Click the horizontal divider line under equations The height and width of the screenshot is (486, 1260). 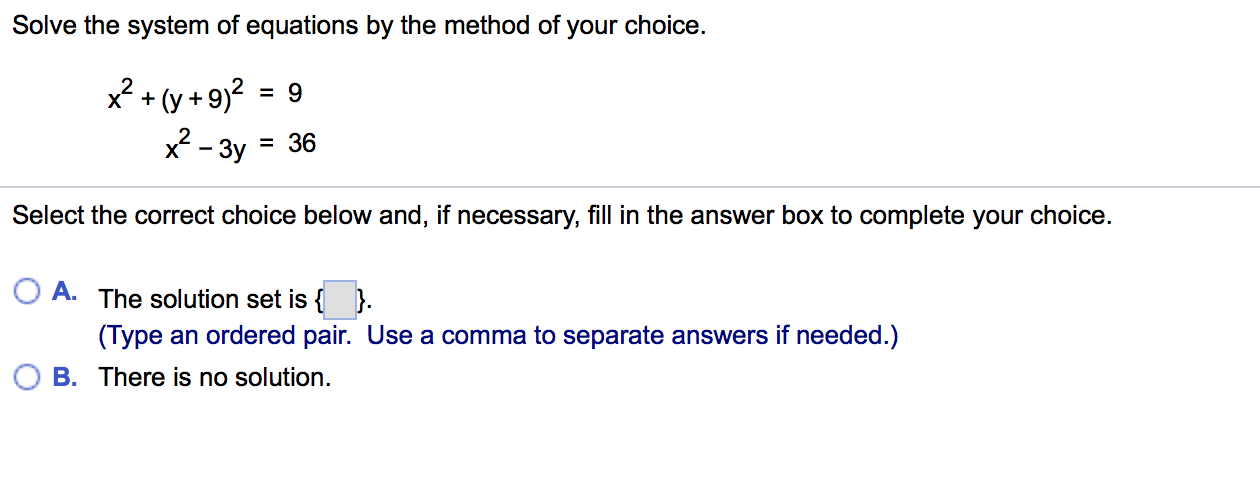click(x=630, y=187)
